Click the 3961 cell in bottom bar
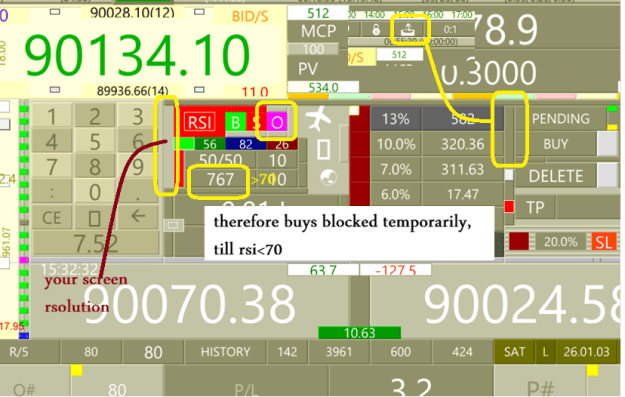The height and width of the screenshot is (397, 625). coord(339,352)
